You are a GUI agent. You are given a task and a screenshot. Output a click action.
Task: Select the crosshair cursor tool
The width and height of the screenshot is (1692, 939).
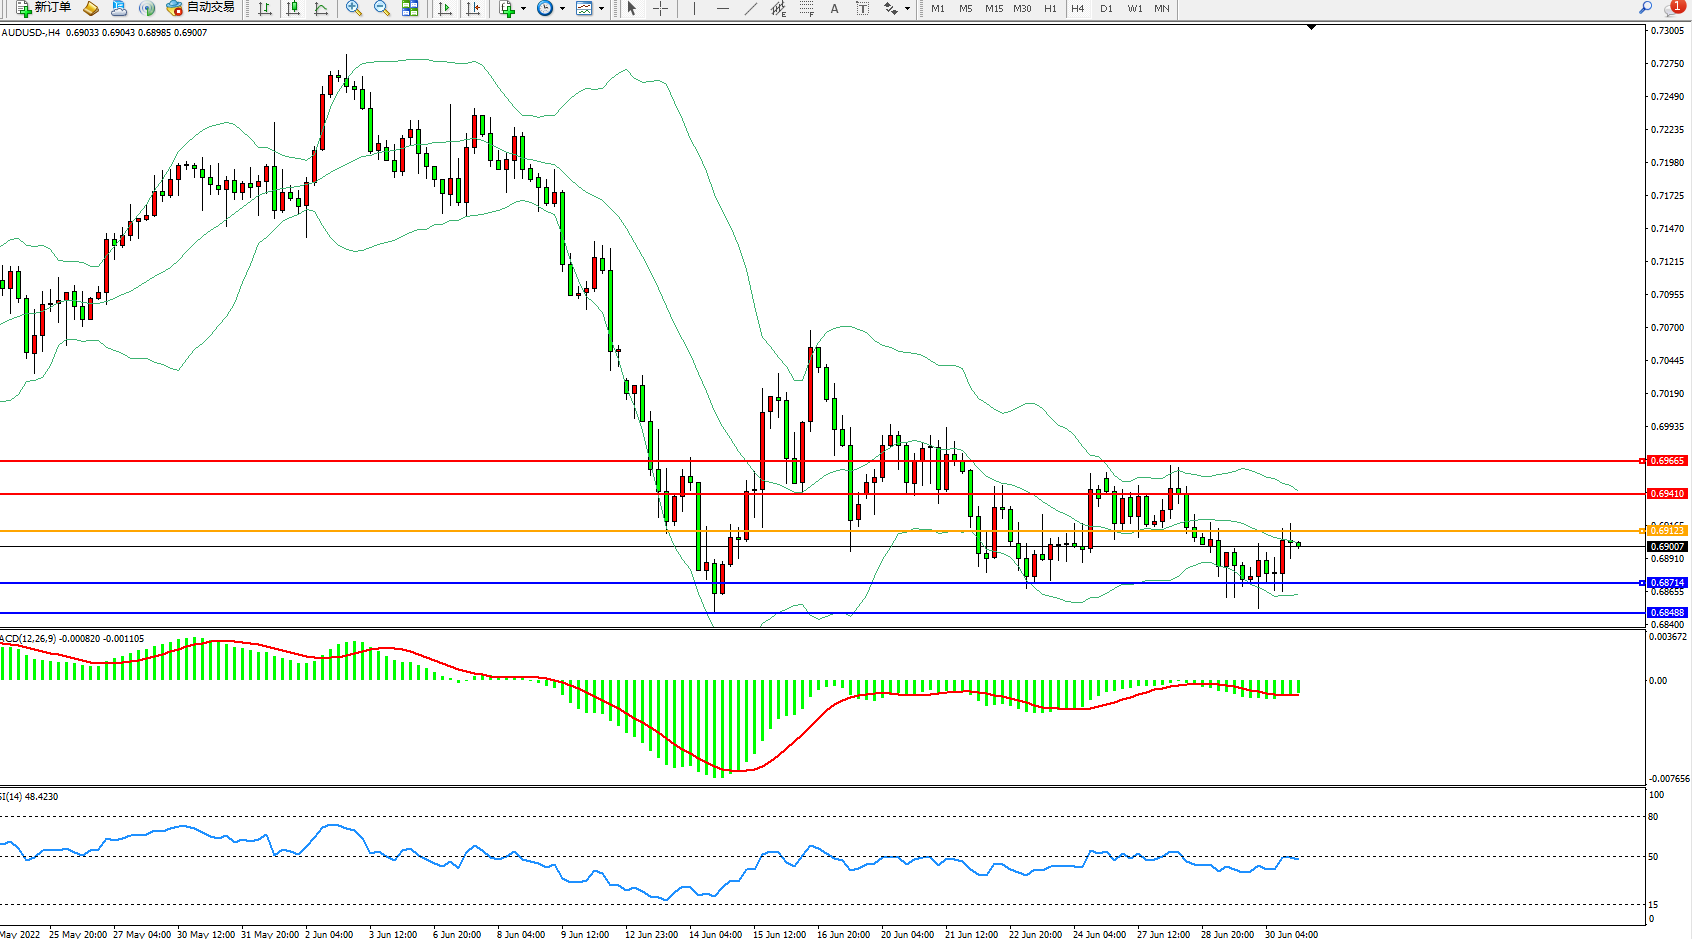660,8
